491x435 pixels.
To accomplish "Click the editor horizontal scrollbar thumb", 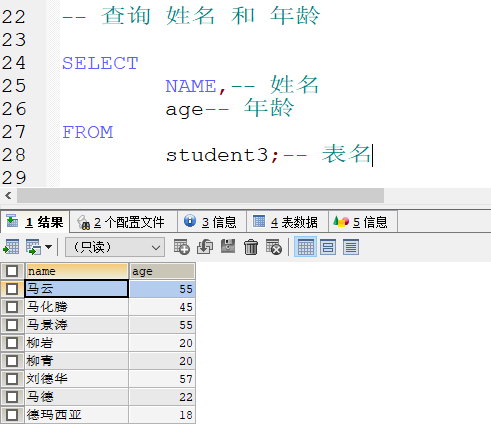I will pos(200,195).
